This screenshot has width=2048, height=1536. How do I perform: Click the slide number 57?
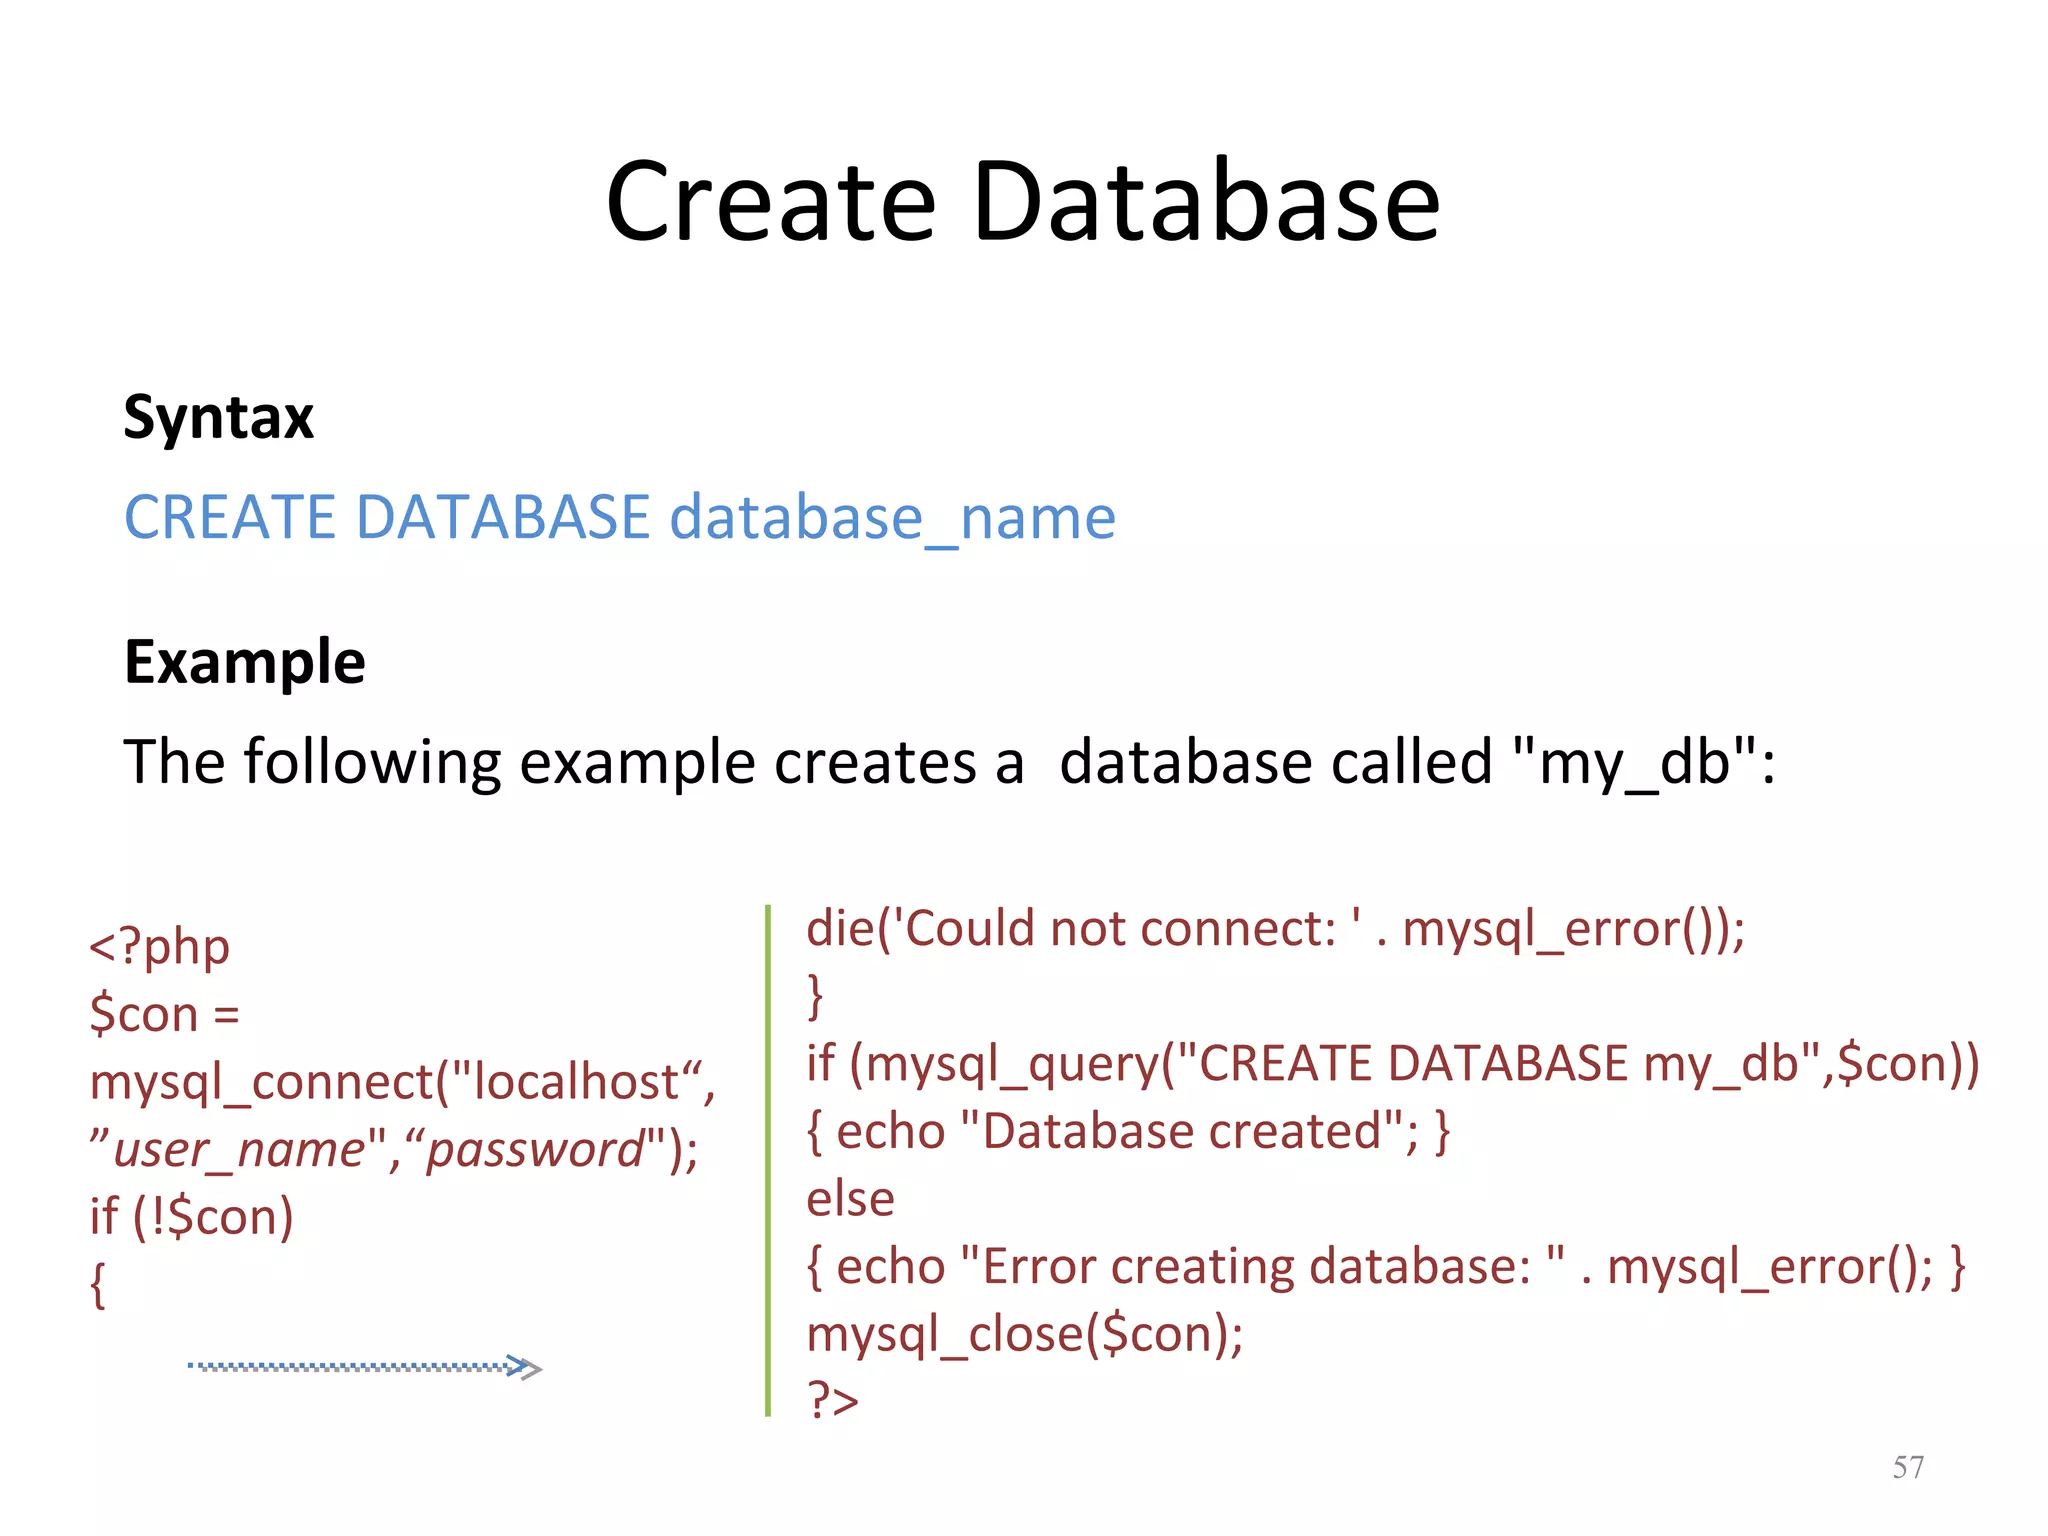coord(1908,1467)
